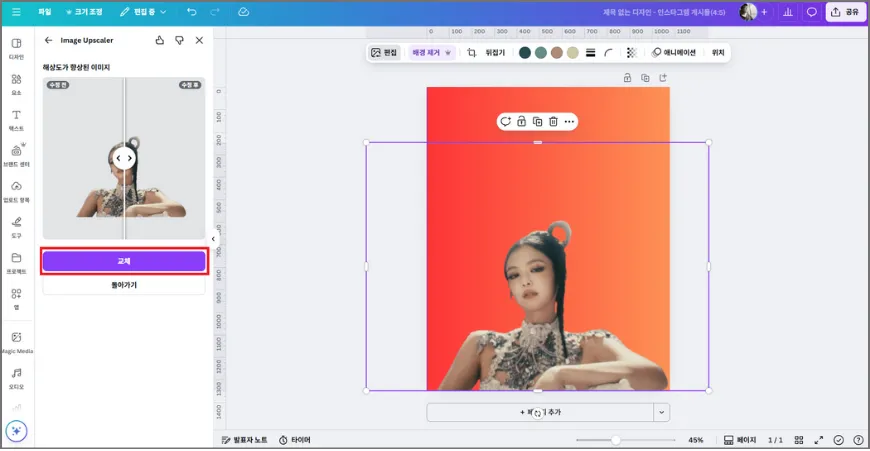Open the more options ellipsis on floating toolbar
This screenshot has height=451, width=870.
point(569,122)
